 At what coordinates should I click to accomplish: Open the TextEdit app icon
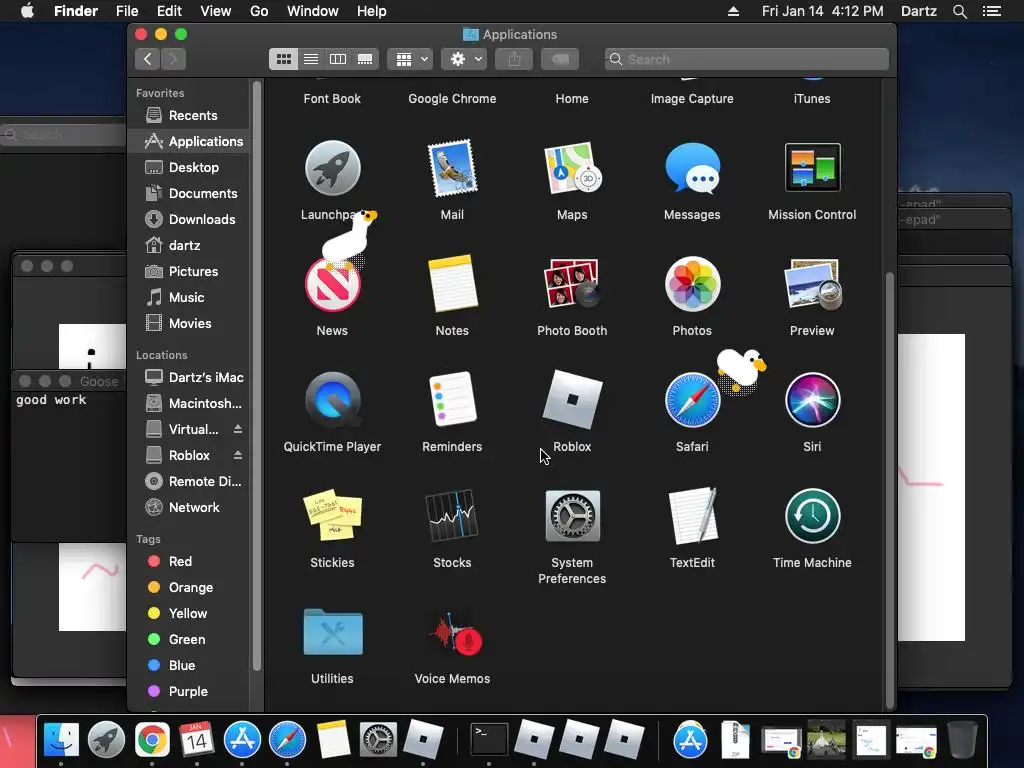click(x=692, y=516)
